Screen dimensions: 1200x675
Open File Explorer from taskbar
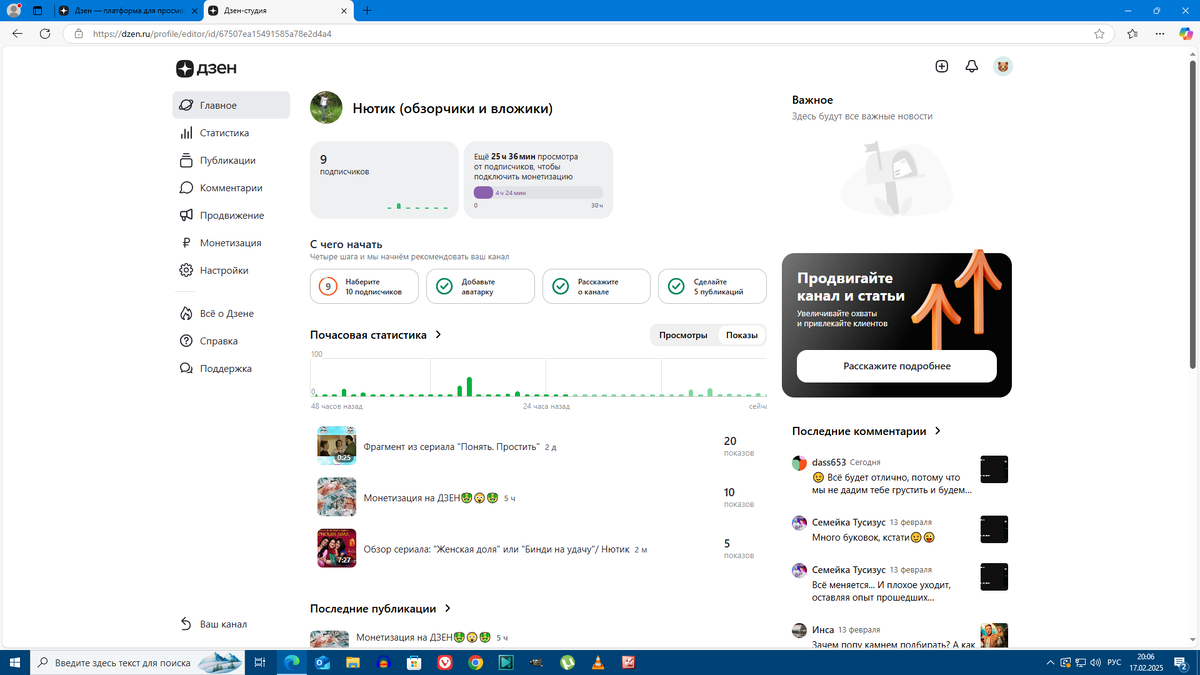(x=353, y=662)
